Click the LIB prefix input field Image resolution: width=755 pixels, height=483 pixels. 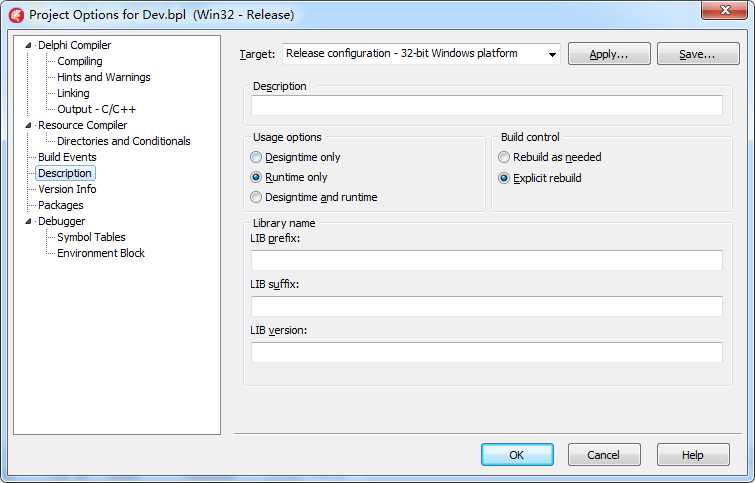pyautogui.click(x=486, y=260)
